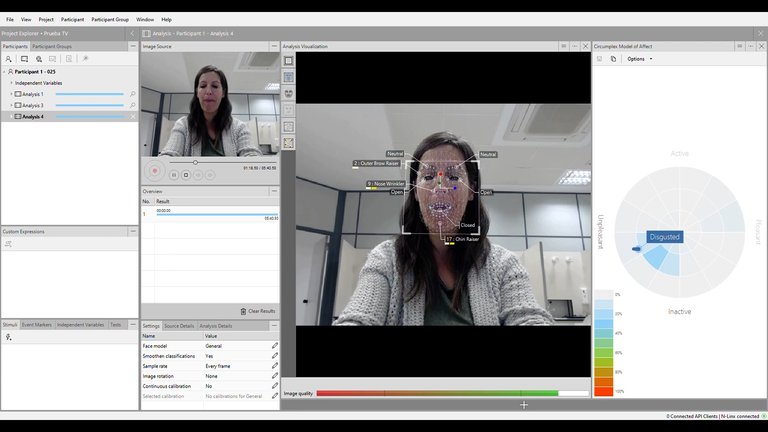Switch to the Event Markers tab
The width and height of the screenshot is (768, 432).
coord(38,325)
